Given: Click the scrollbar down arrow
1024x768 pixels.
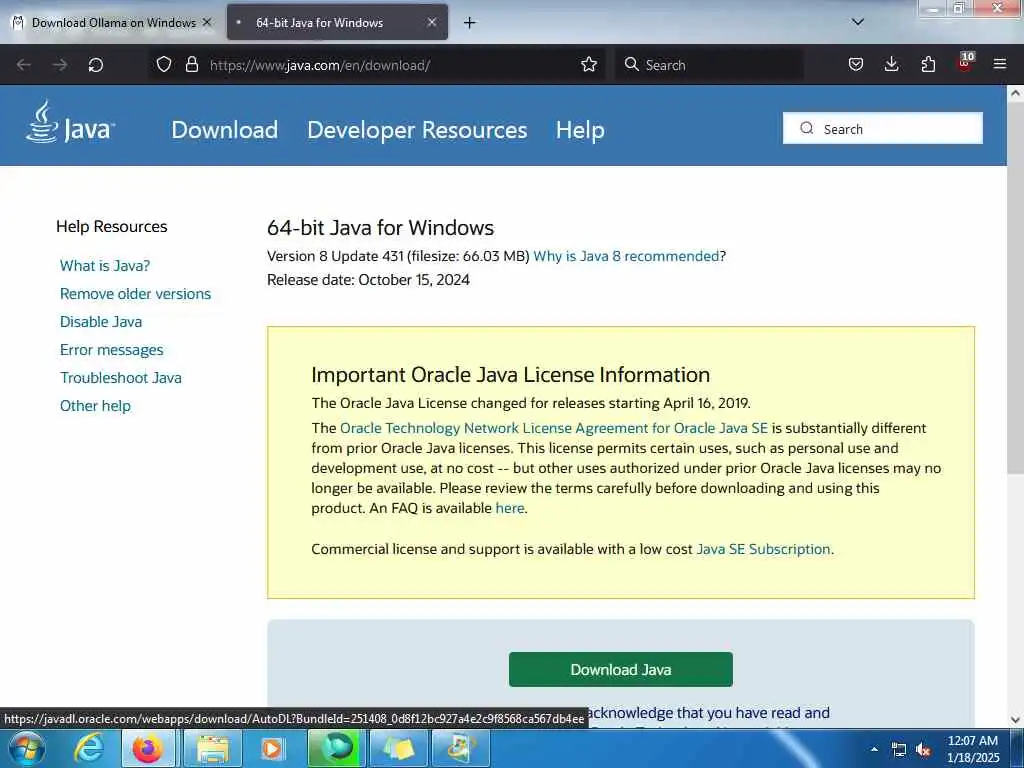Looking at the screenshot, I should (x=1015, y=720).
